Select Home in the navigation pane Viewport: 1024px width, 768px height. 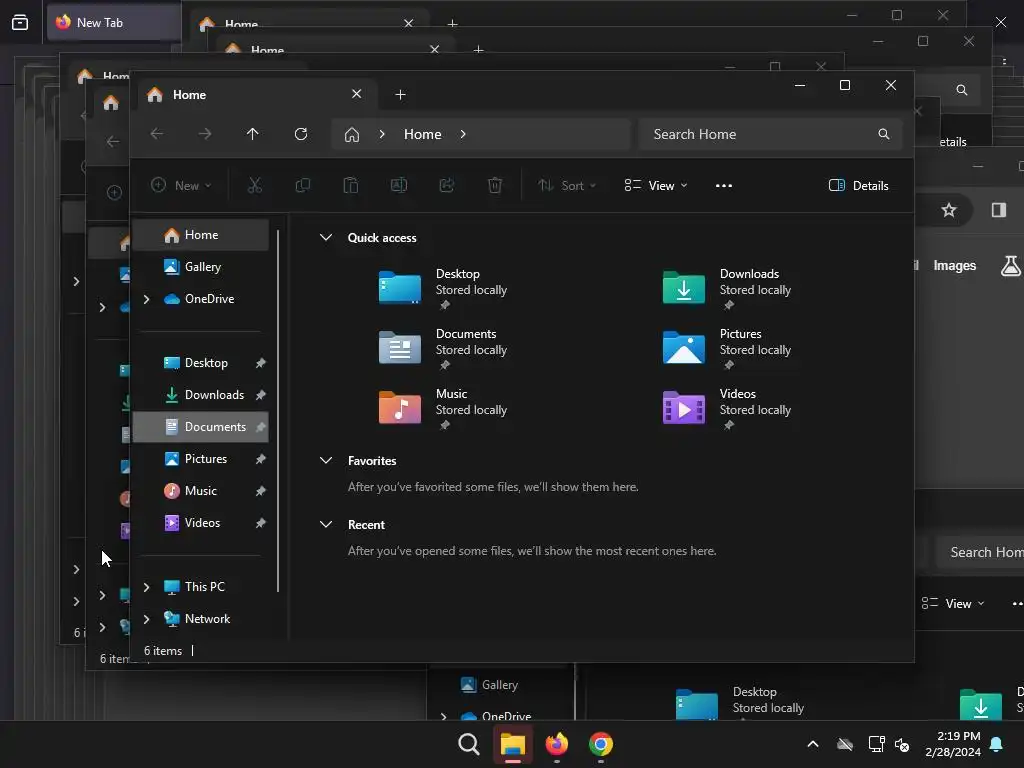pos(200,235)
